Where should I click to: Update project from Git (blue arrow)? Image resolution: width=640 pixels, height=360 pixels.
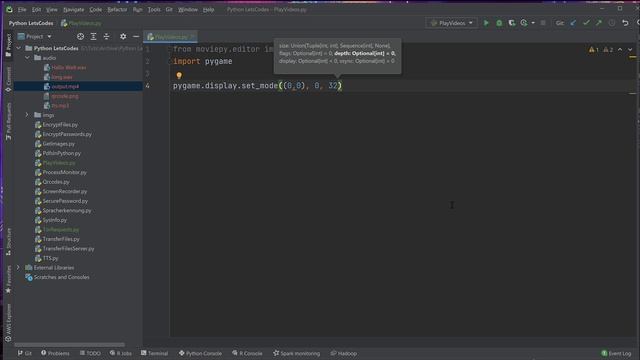coord(573,23)
